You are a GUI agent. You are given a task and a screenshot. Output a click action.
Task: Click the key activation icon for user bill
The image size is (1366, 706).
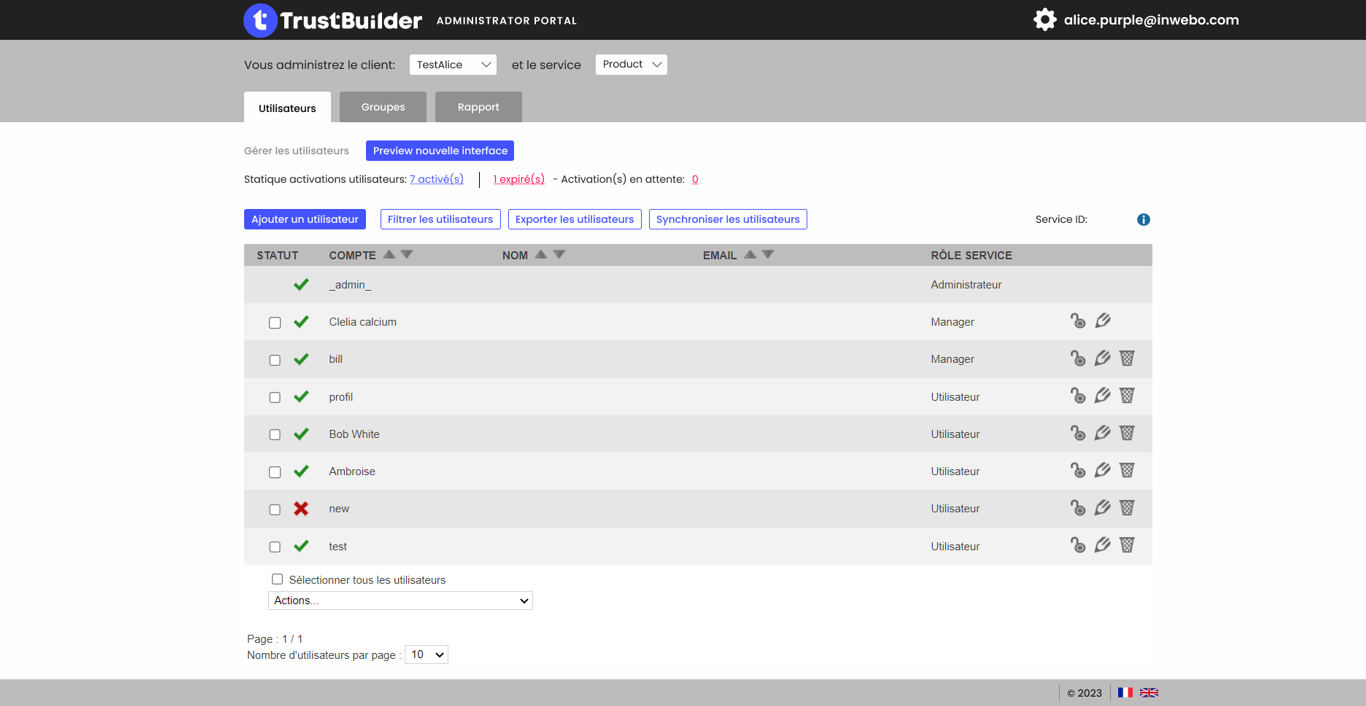1078,358
